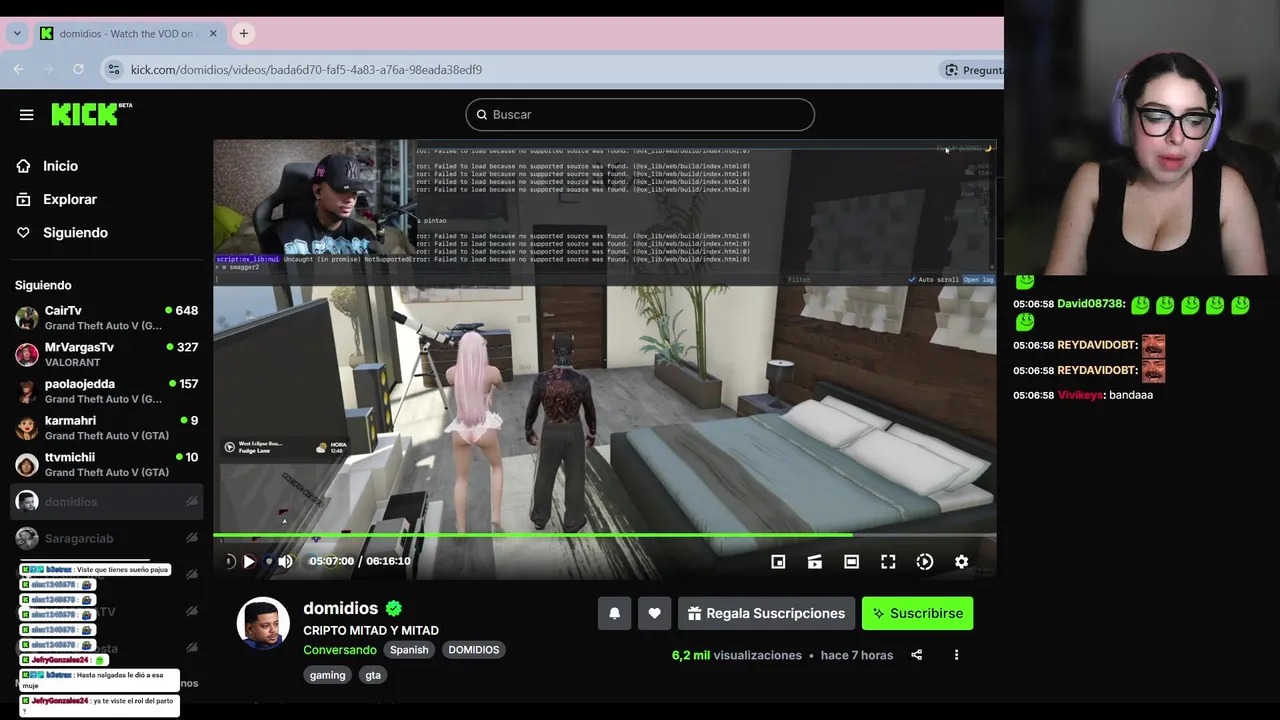Open karmahri channel in following list
Screen dimensions: 1280x720
tap(107, 428)
